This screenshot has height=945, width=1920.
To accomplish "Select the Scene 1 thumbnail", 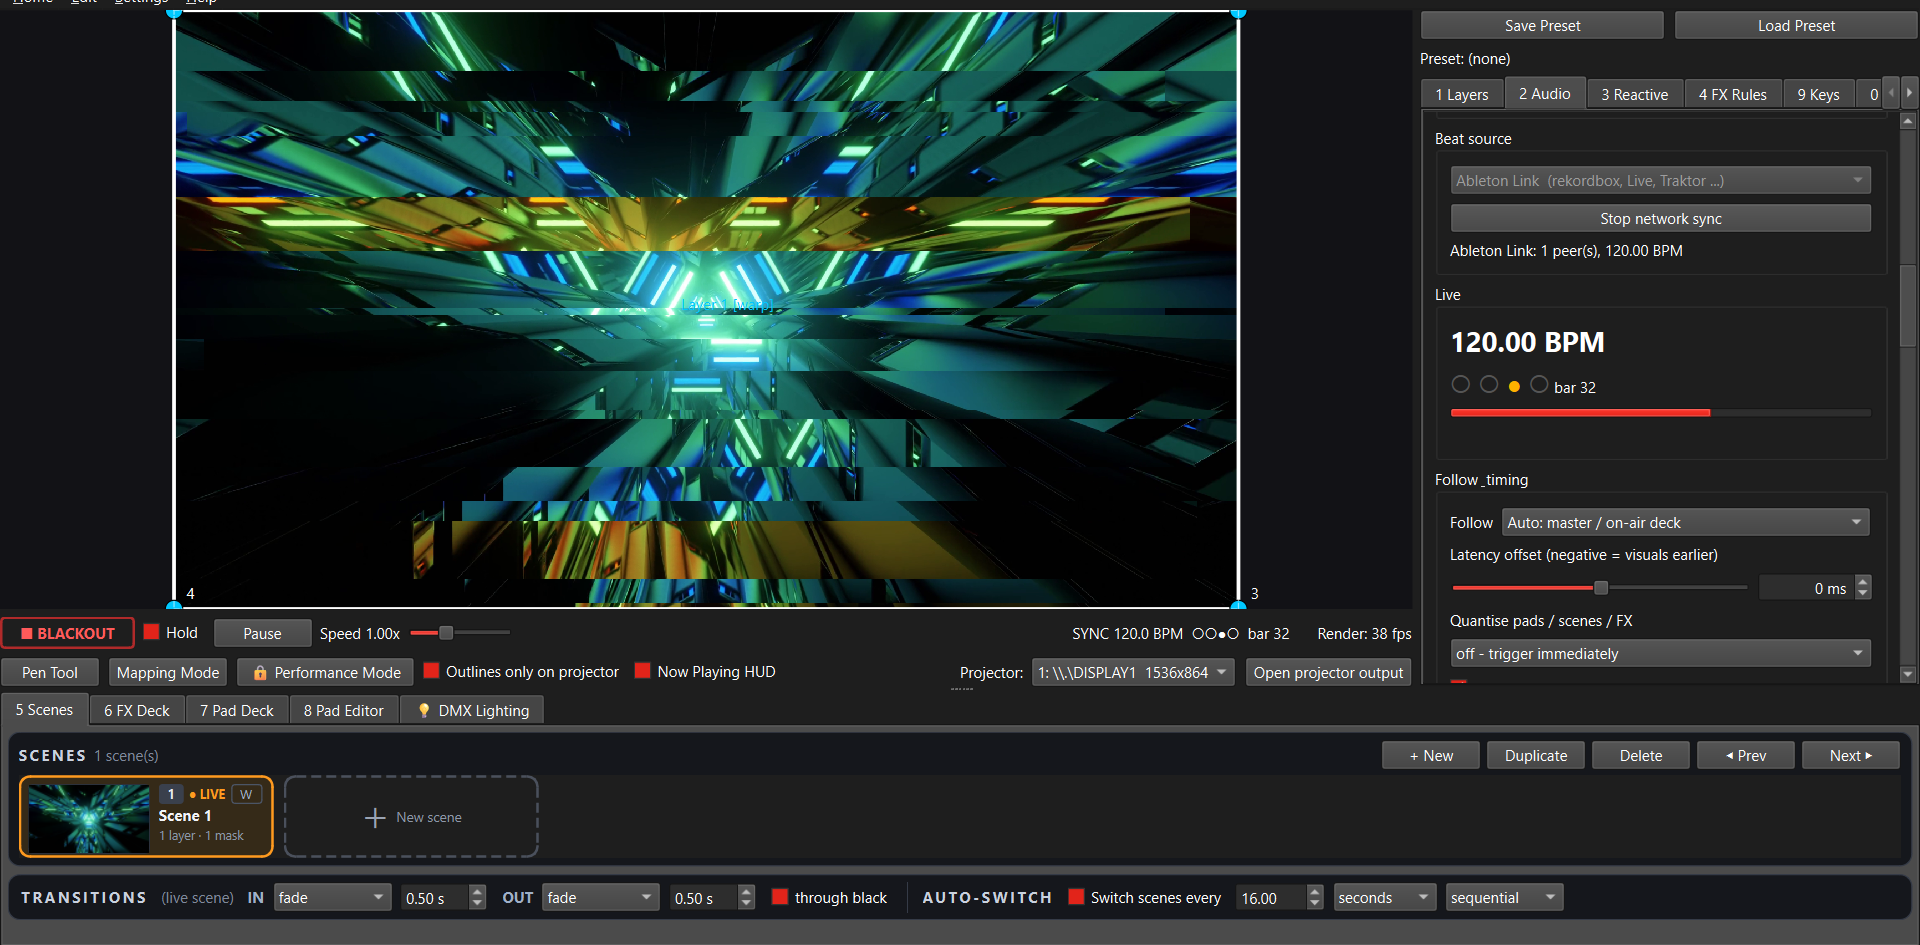I will [x=88, y=818].
